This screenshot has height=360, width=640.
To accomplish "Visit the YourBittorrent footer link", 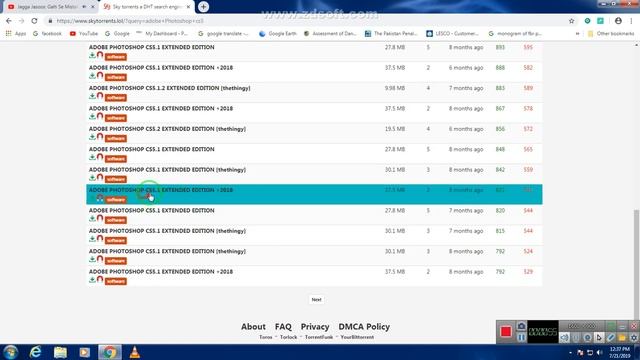I will click(357, 337).
